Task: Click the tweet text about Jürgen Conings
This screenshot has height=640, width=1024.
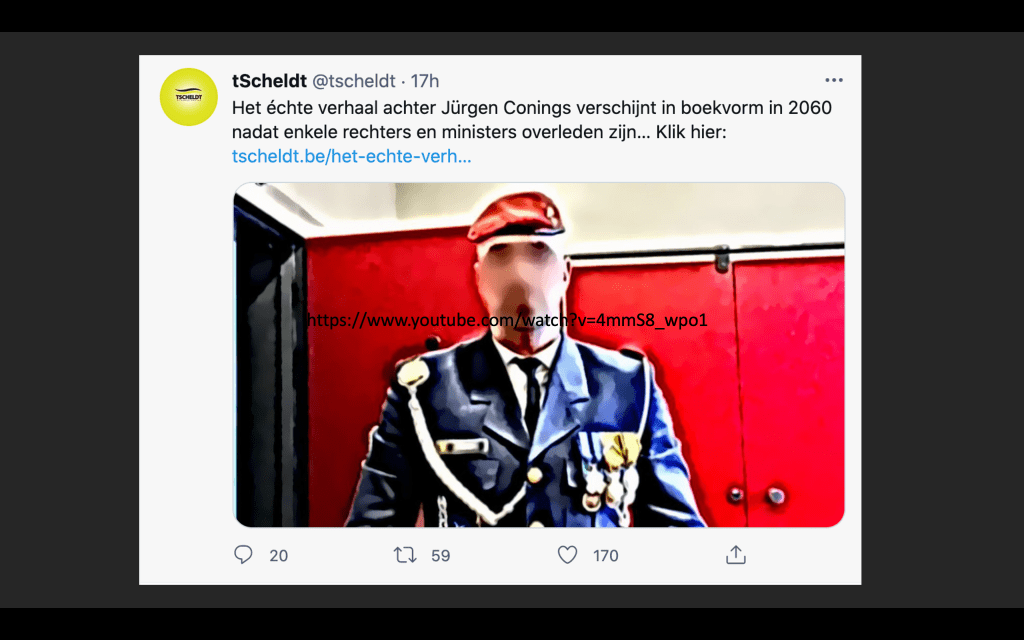Action: tap(532, 120)
